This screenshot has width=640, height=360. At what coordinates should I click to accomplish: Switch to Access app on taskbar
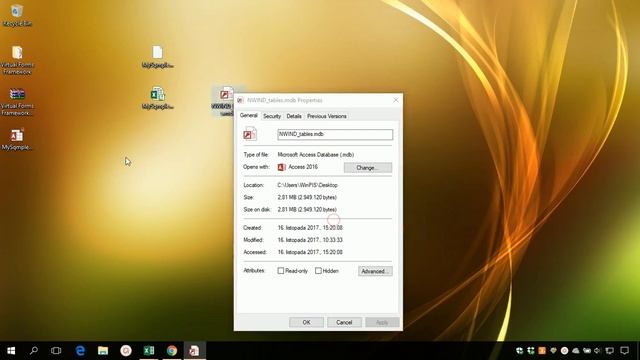pyautogui.click(x=194, y=350)
